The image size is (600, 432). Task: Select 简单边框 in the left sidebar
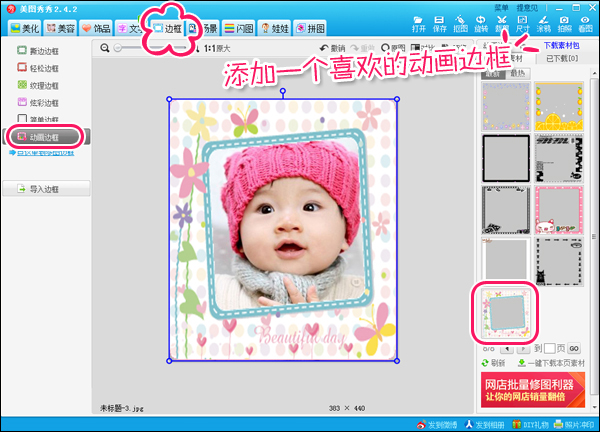(x=38, y=119)
